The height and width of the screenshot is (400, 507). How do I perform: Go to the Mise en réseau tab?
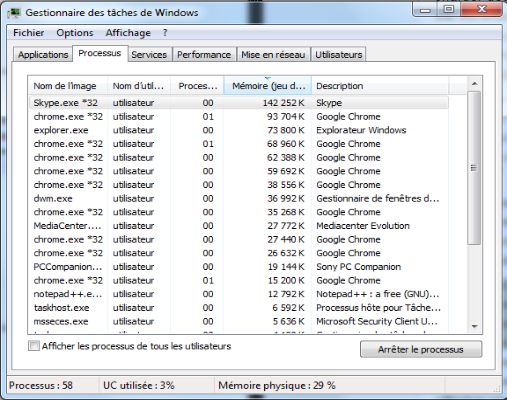[x=273, y=54]
